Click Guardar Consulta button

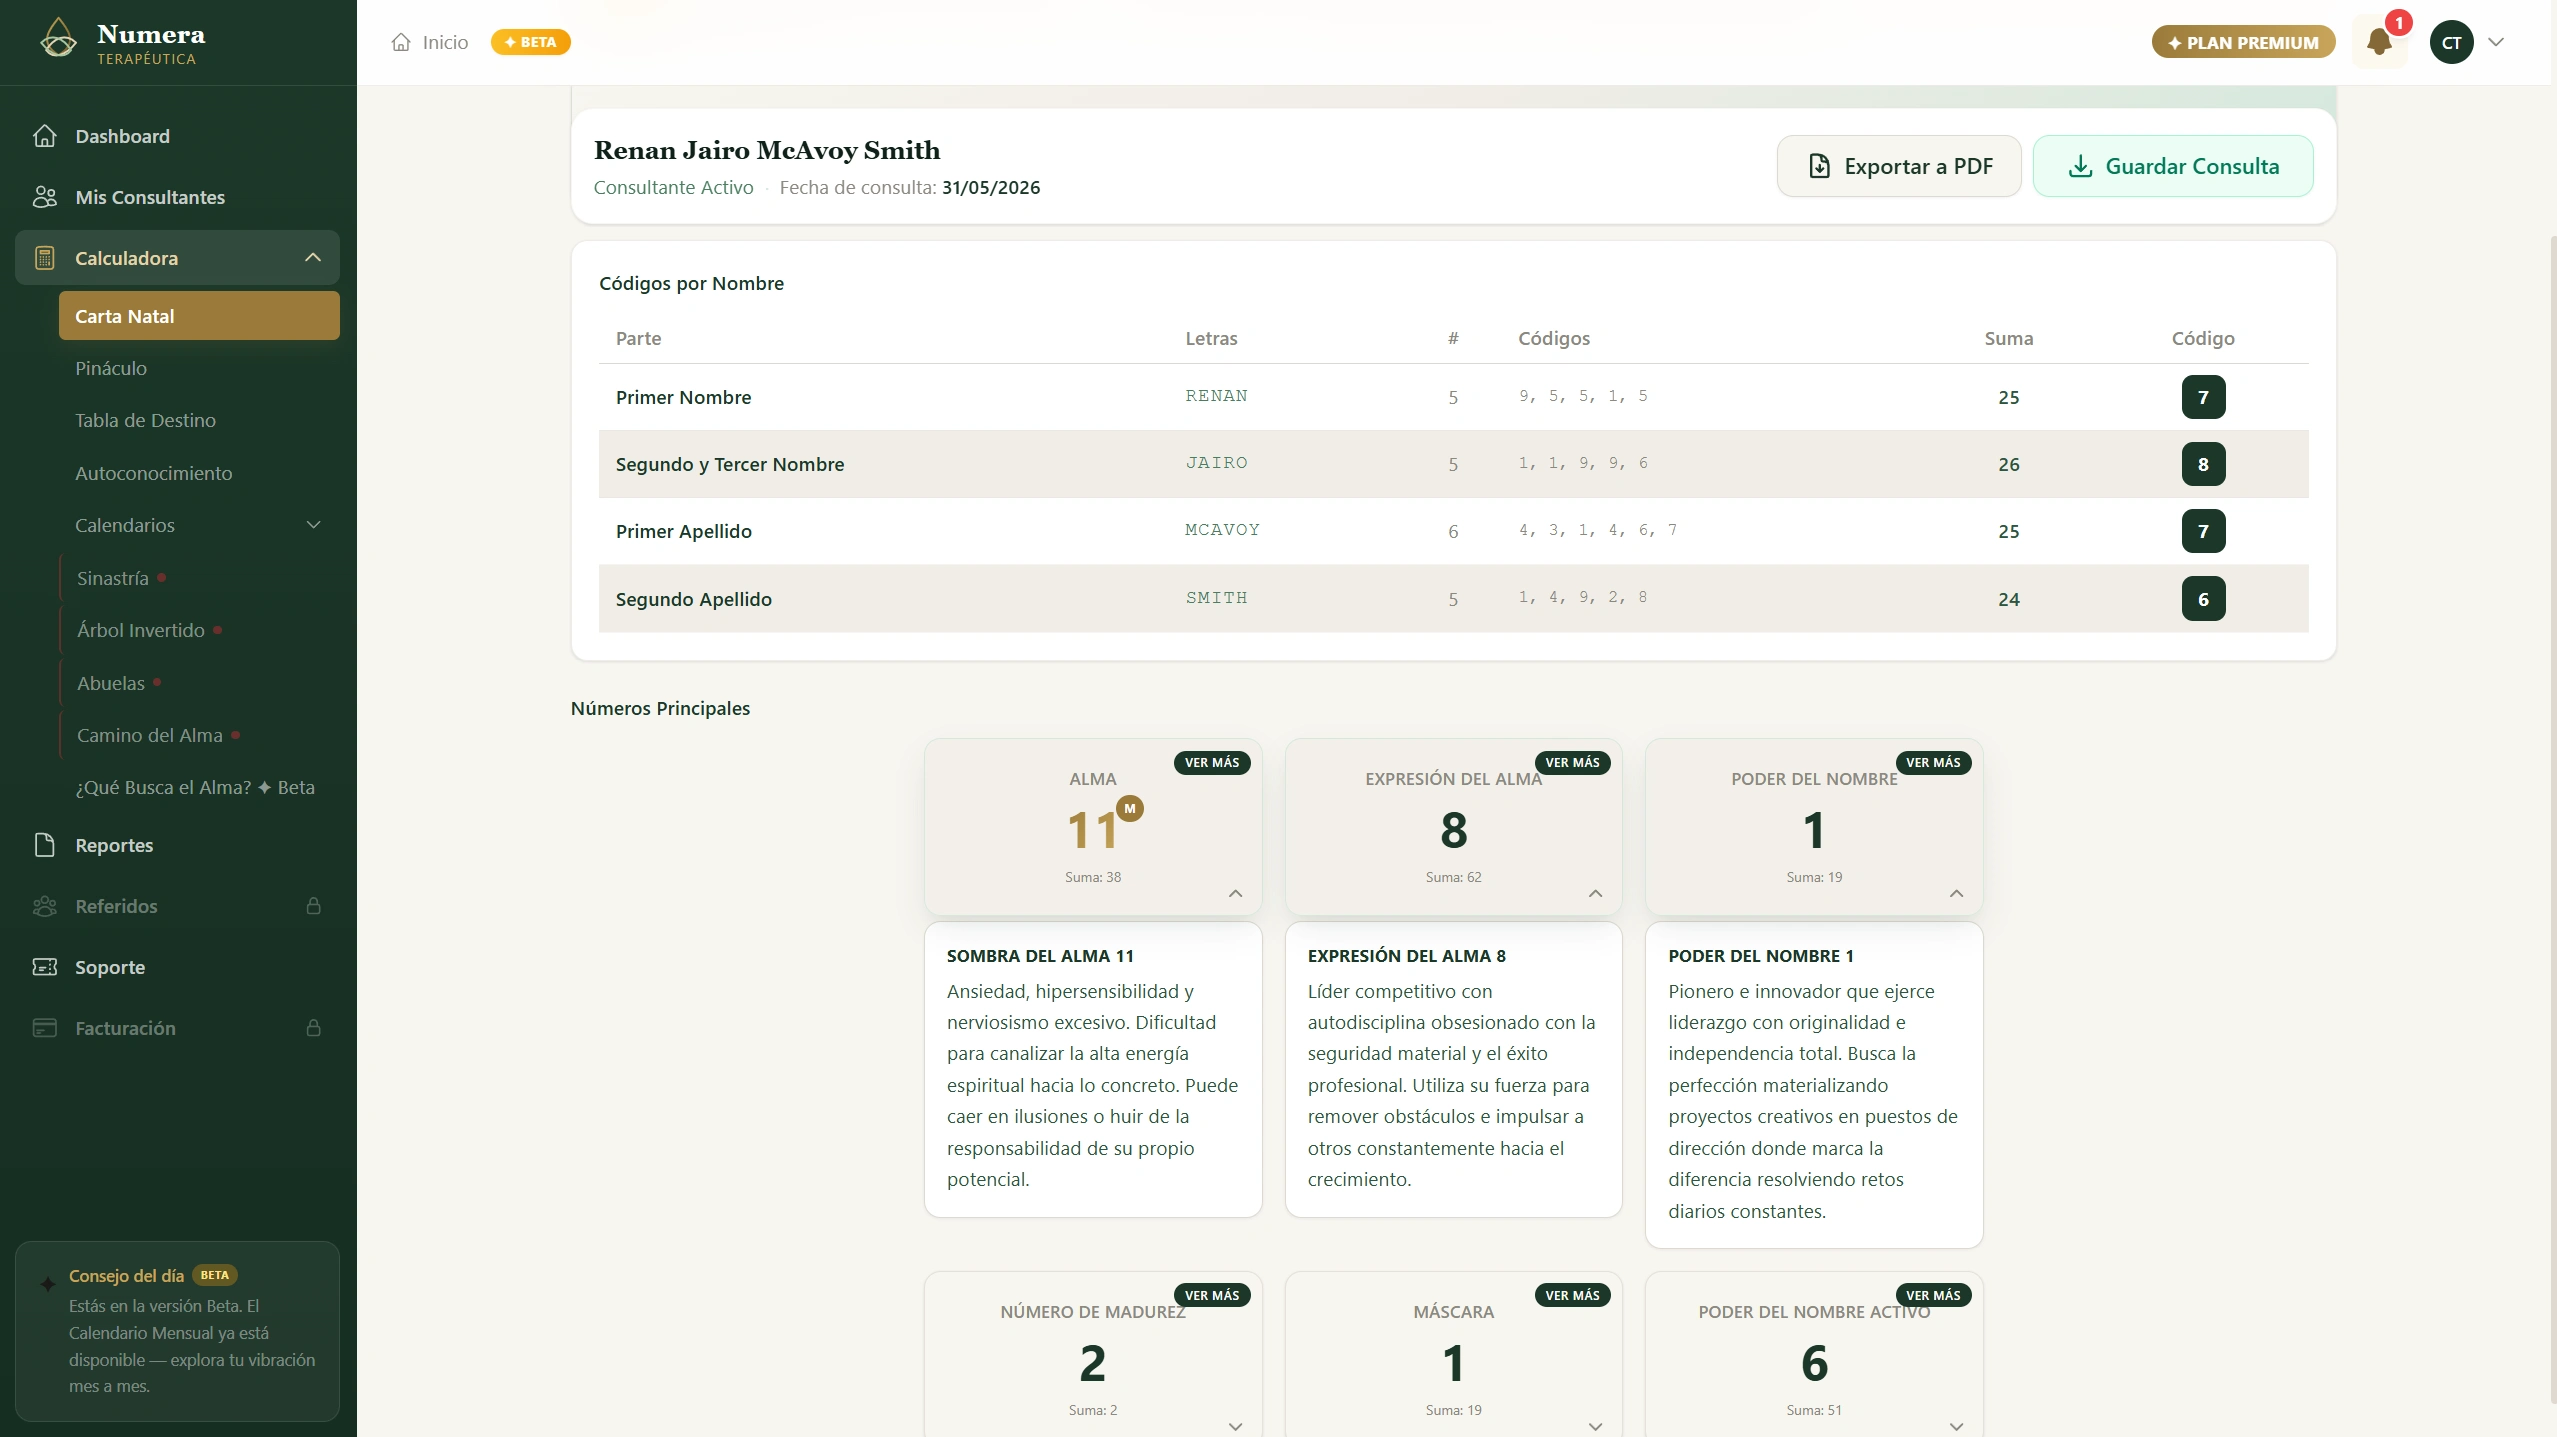[2173, 166]
